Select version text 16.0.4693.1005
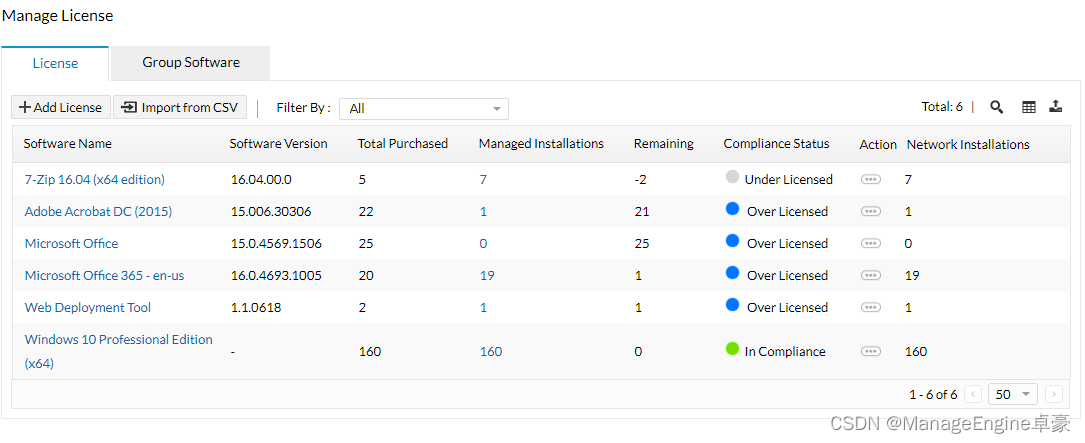Viewport: 1085px width, 443px height. pos(276,275)
